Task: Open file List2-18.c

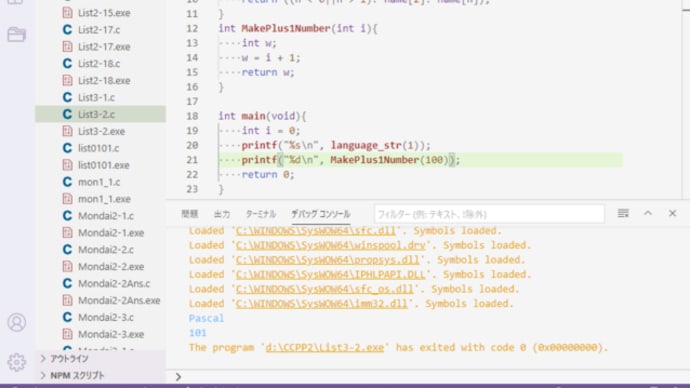Action: pyautogui.click(x=99, y=63)
